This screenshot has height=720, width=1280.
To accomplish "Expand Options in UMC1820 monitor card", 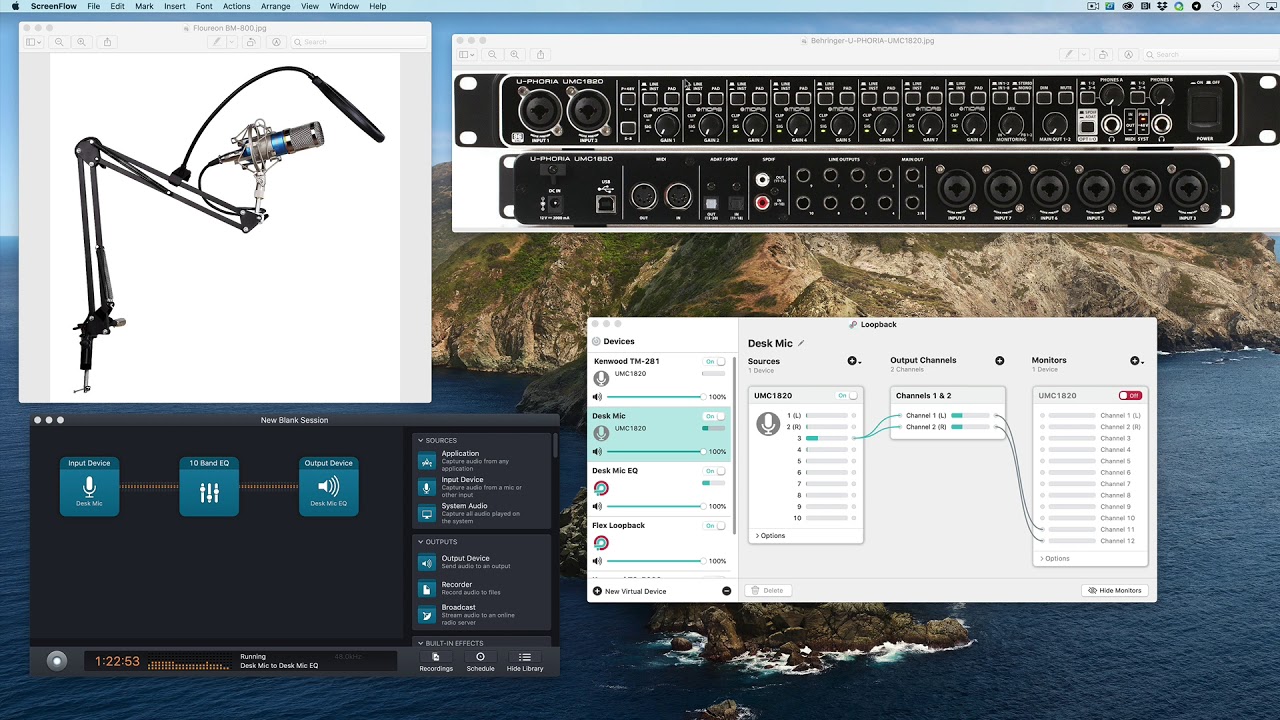I will [1054, 559].
